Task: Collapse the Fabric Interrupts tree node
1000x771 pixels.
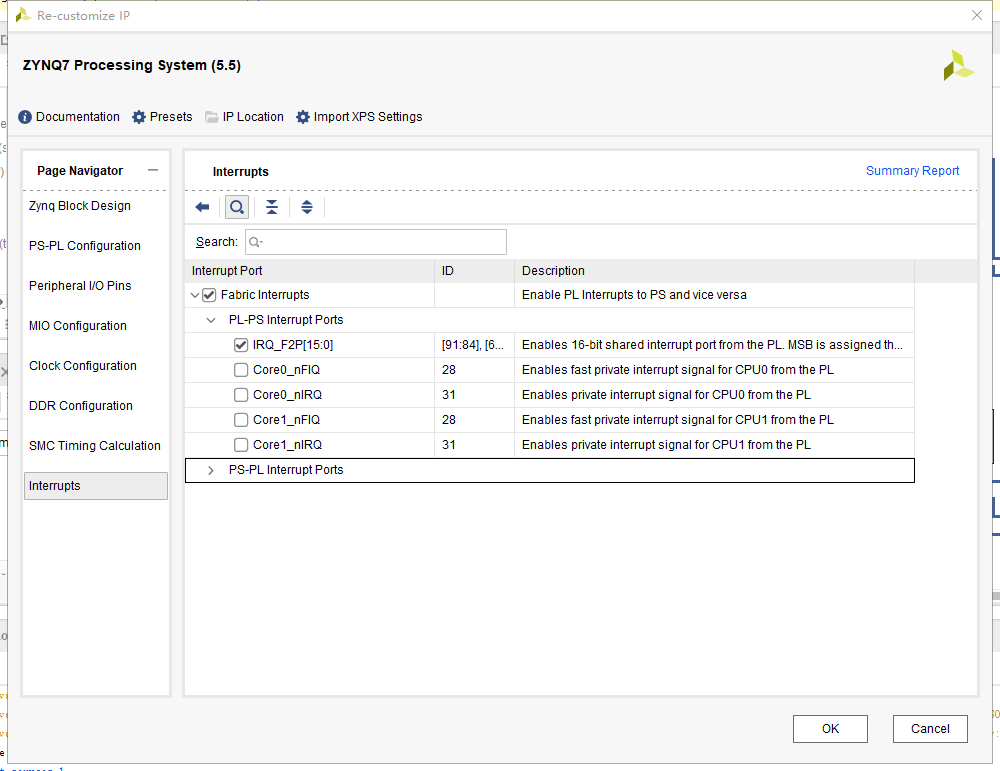Action: [x=195, y=295]
